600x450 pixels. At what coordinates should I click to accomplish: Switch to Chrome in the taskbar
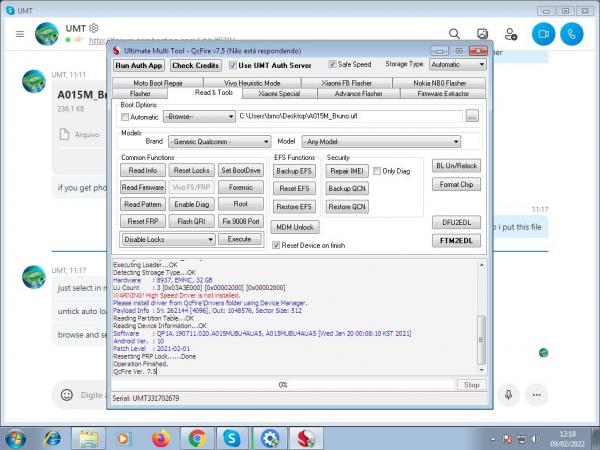(197, 439)
